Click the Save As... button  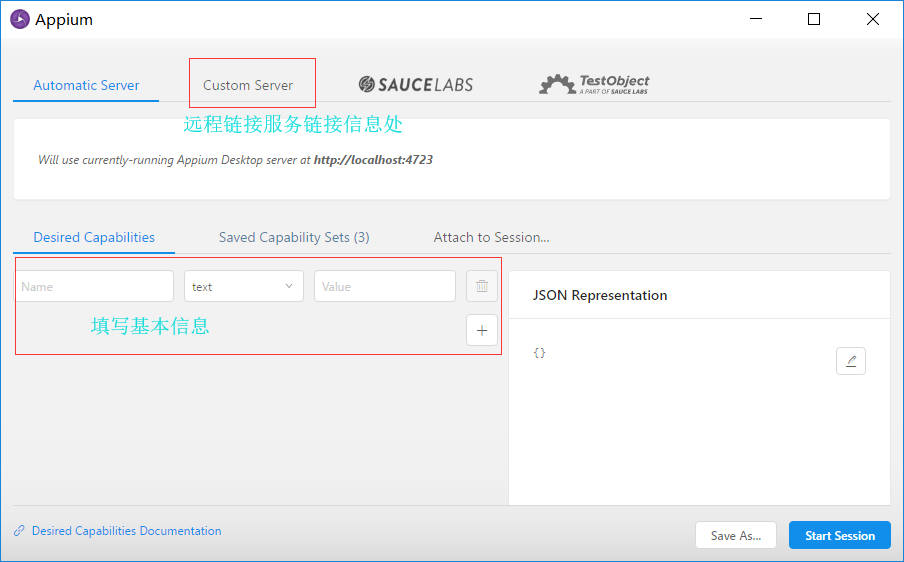point(736,535)
